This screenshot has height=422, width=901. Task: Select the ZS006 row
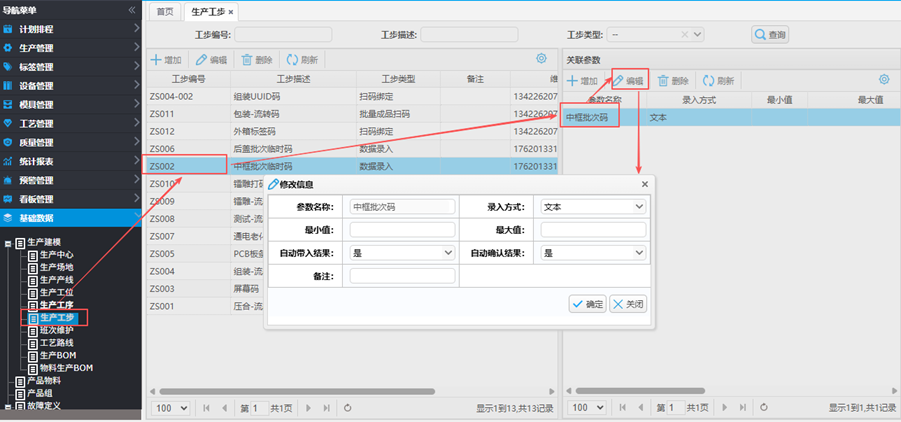pyautogui.click(x=352, y=148)
